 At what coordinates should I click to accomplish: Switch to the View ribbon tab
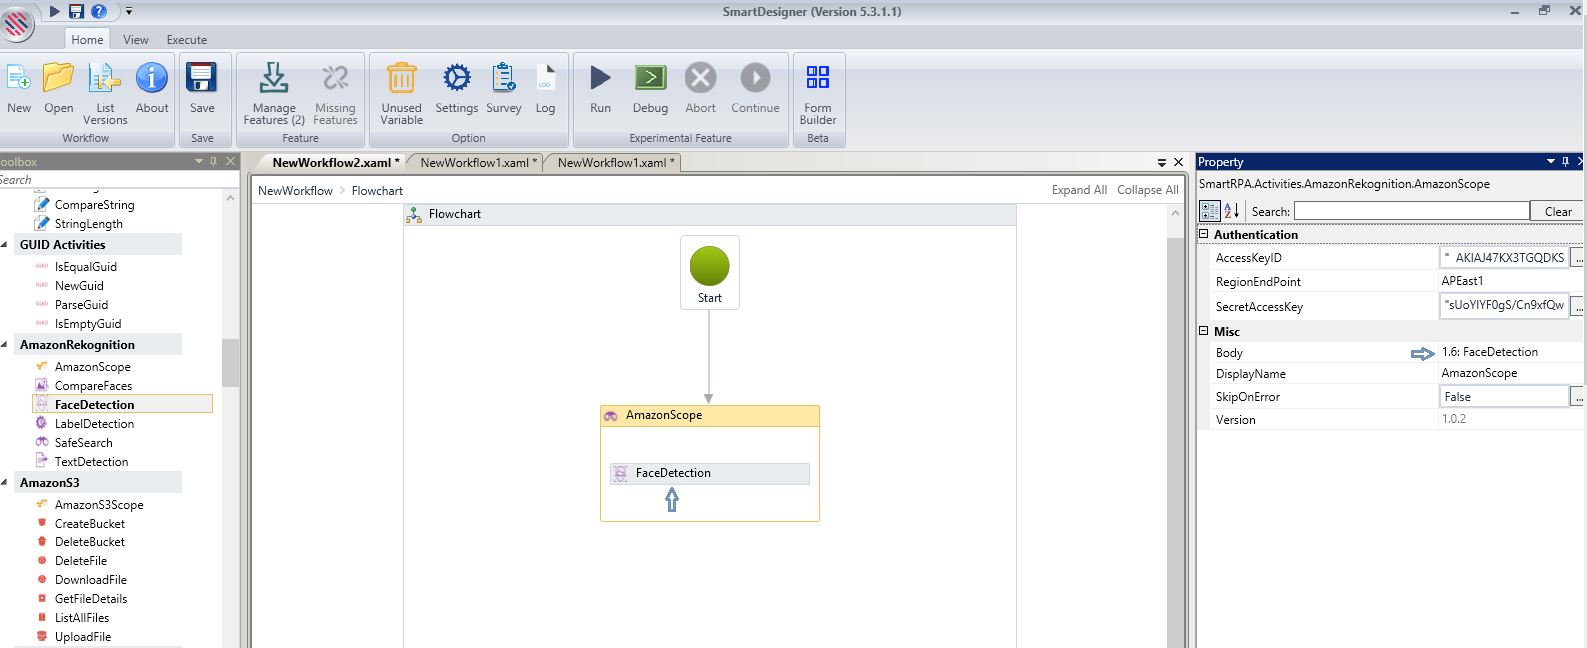(x=135, y=40)
